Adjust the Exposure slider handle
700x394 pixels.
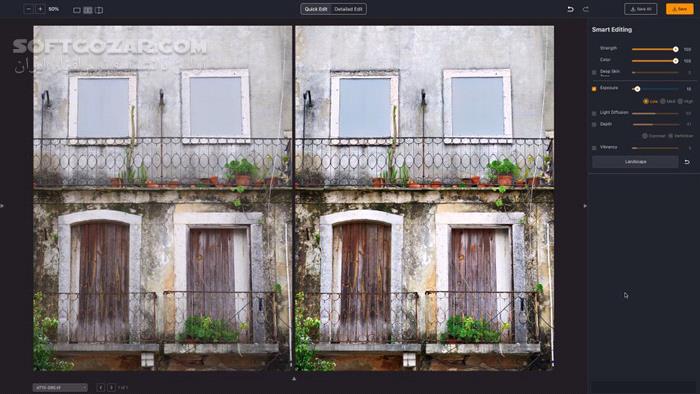coord(637,89)
